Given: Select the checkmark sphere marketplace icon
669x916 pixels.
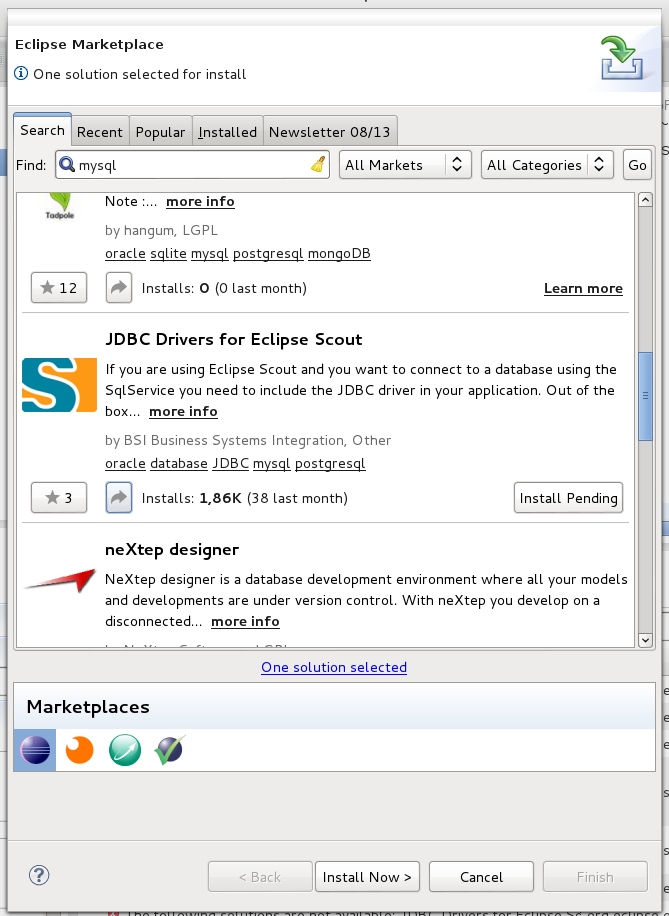Looking at the screenshot, I should [169, 750].
